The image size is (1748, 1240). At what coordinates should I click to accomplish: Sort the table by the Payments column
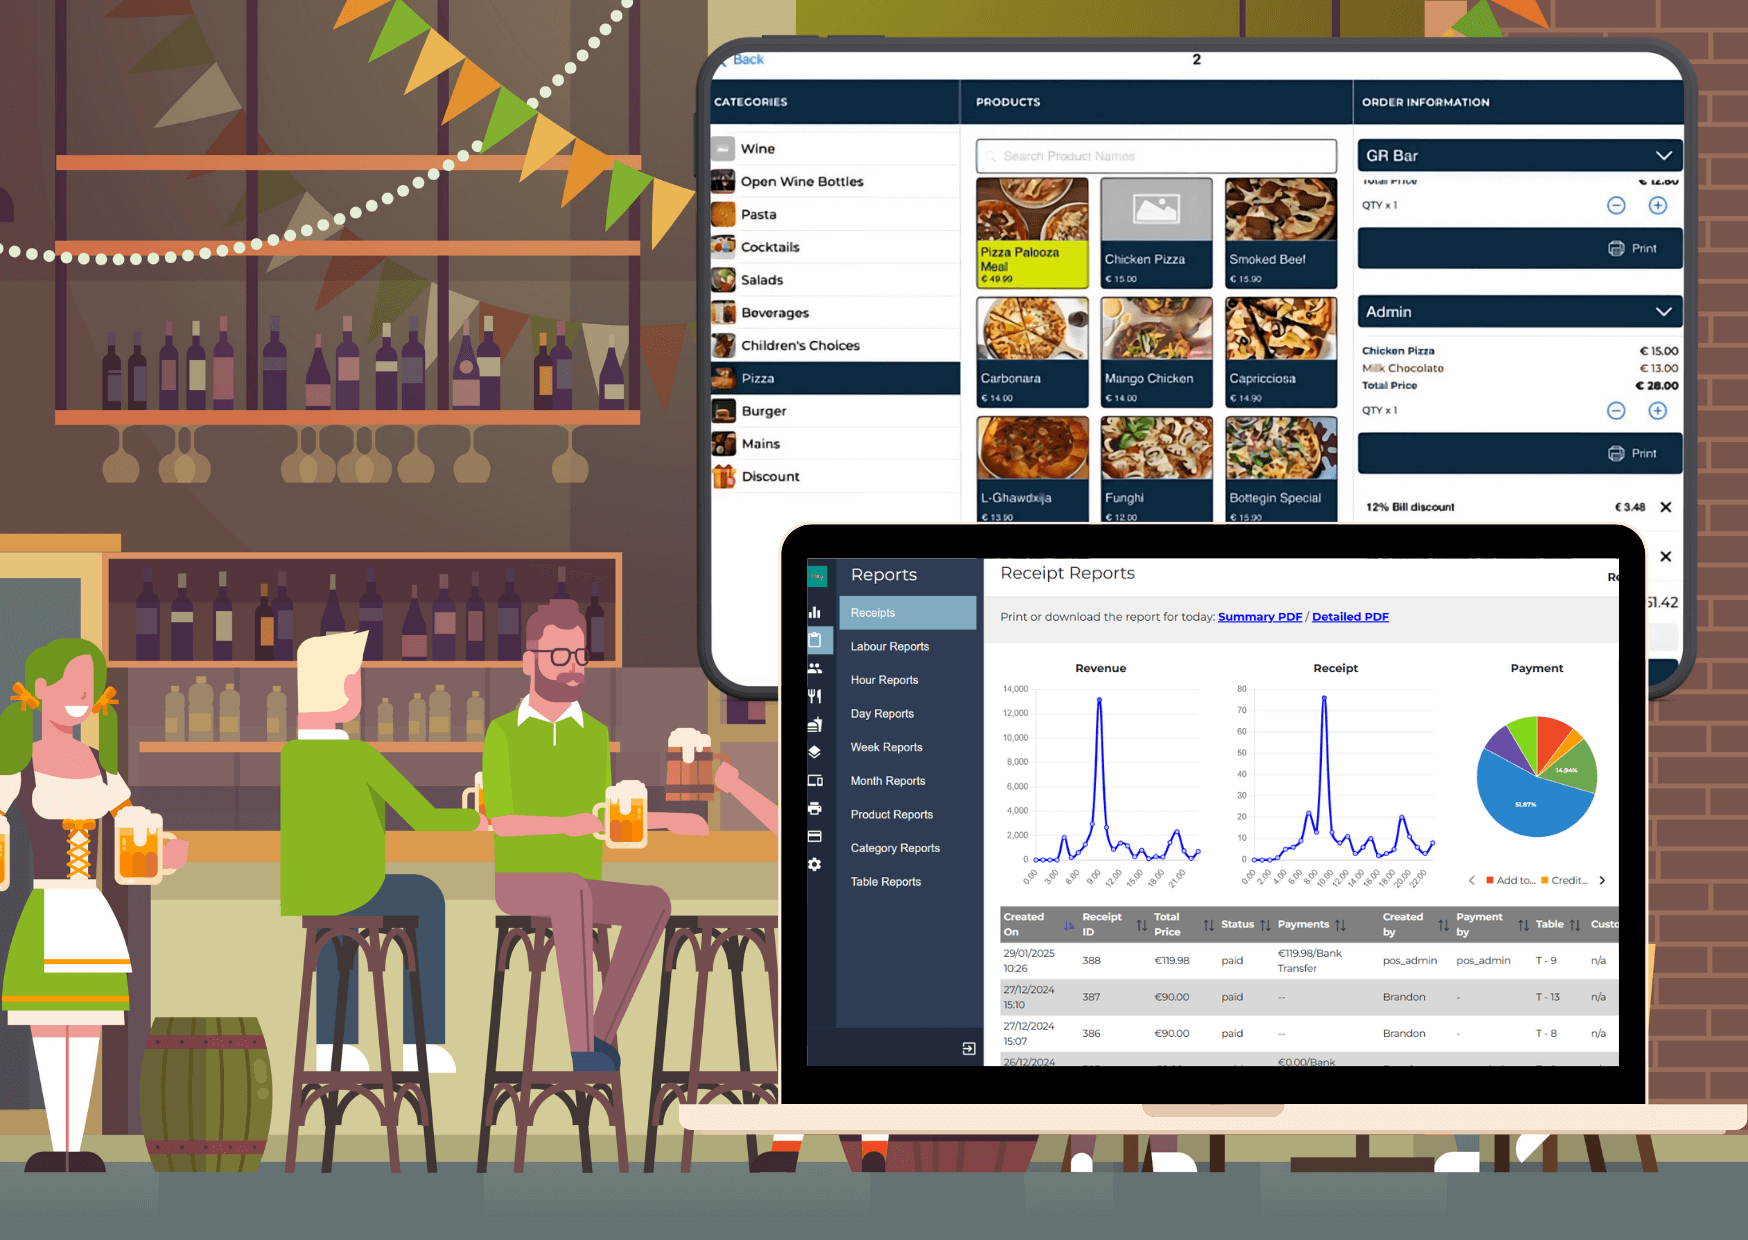pyautogui.click(x=1340, y=925)
